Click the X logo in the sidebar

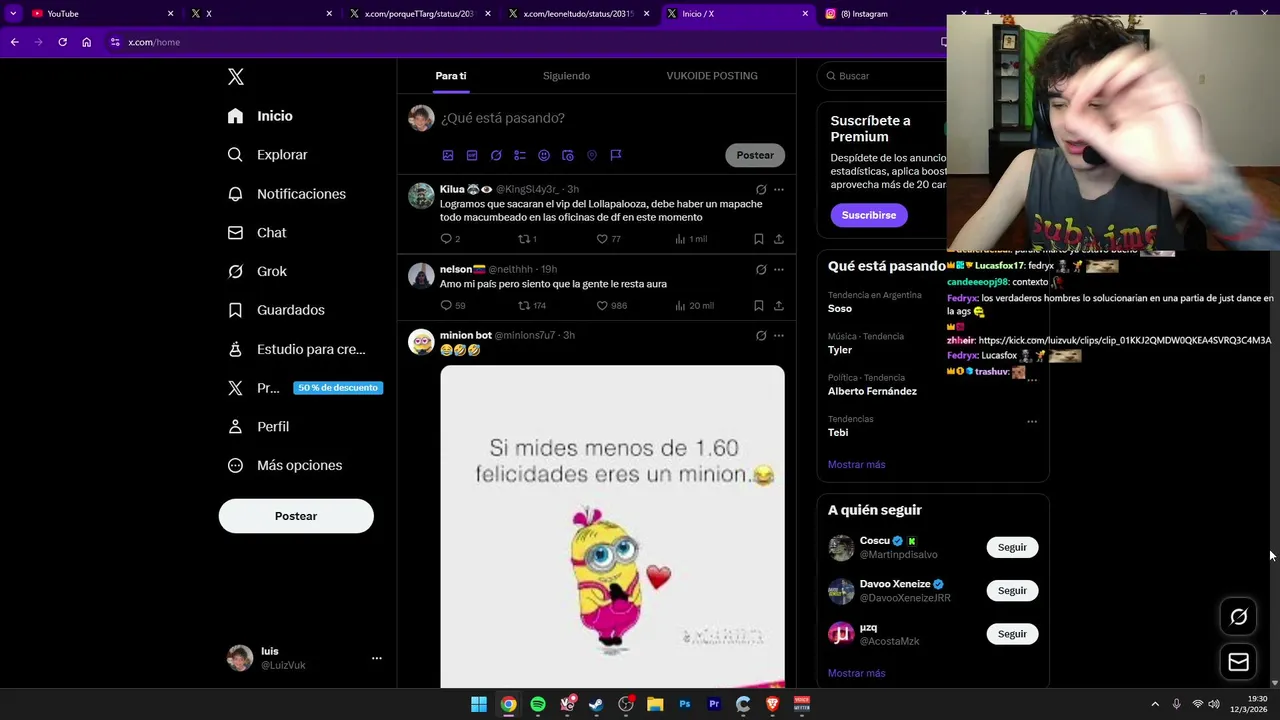pos(235,77)
